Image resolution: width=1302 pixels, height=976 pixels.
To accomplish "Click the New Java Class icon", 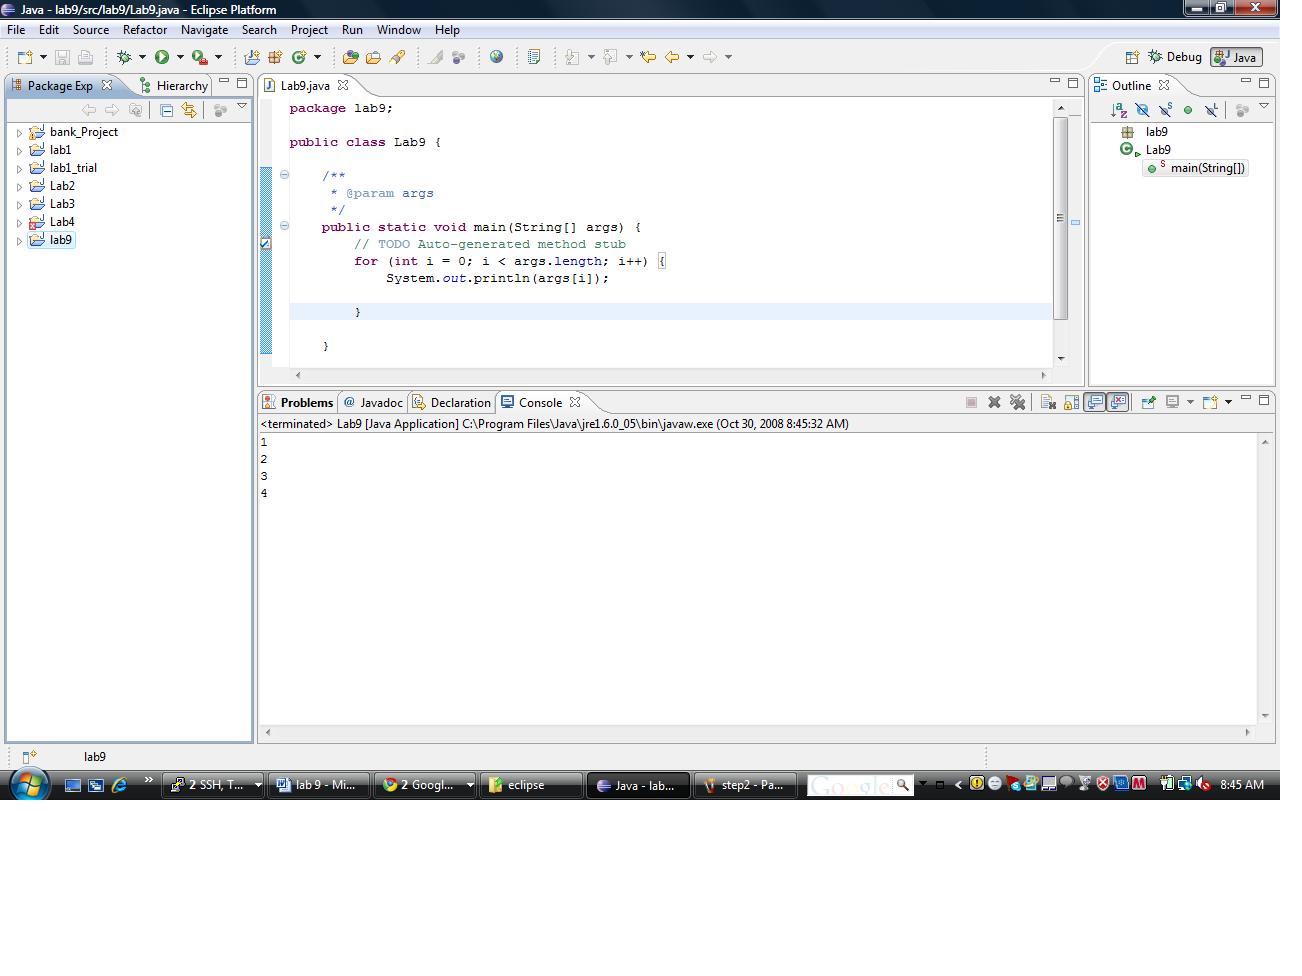I will pyautogui.click(x=298, y=57).
